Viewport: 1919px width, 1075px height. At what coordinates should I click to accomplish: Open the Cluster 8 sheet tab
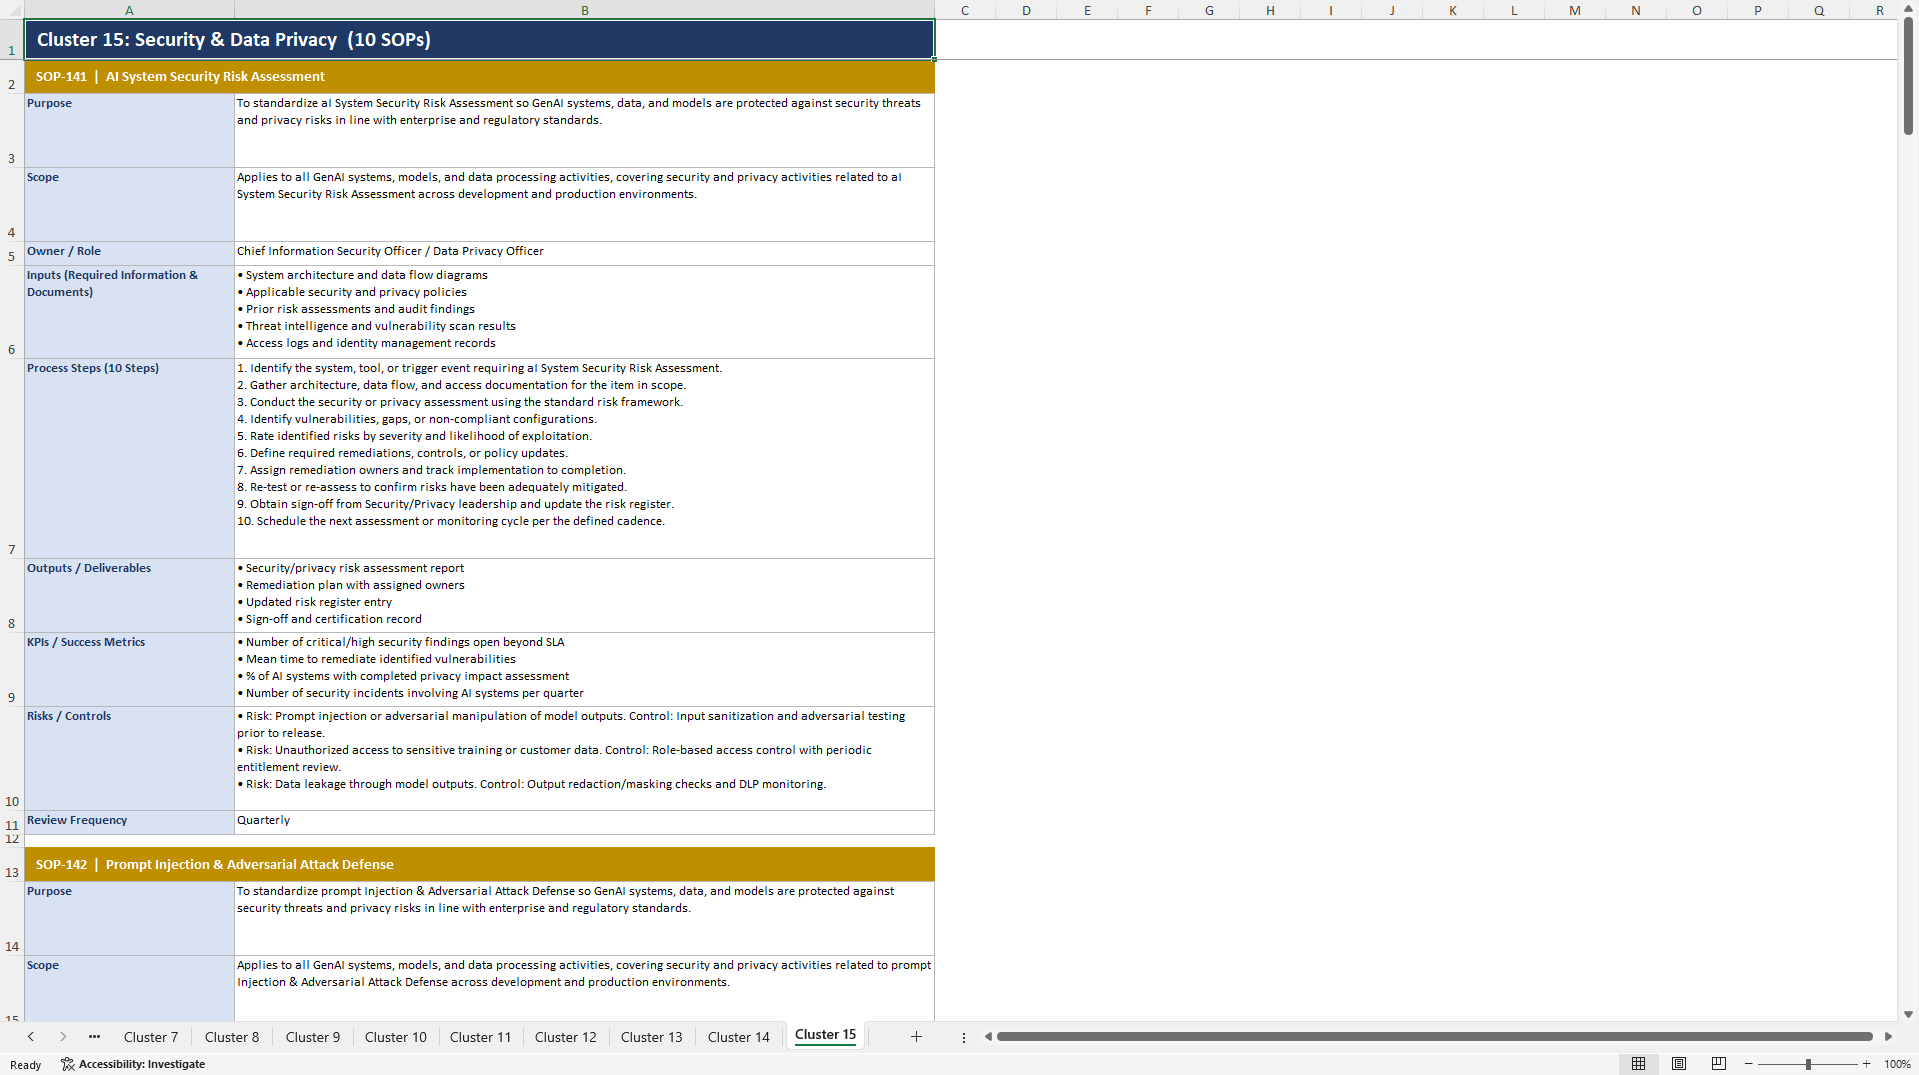(232, 1037)
